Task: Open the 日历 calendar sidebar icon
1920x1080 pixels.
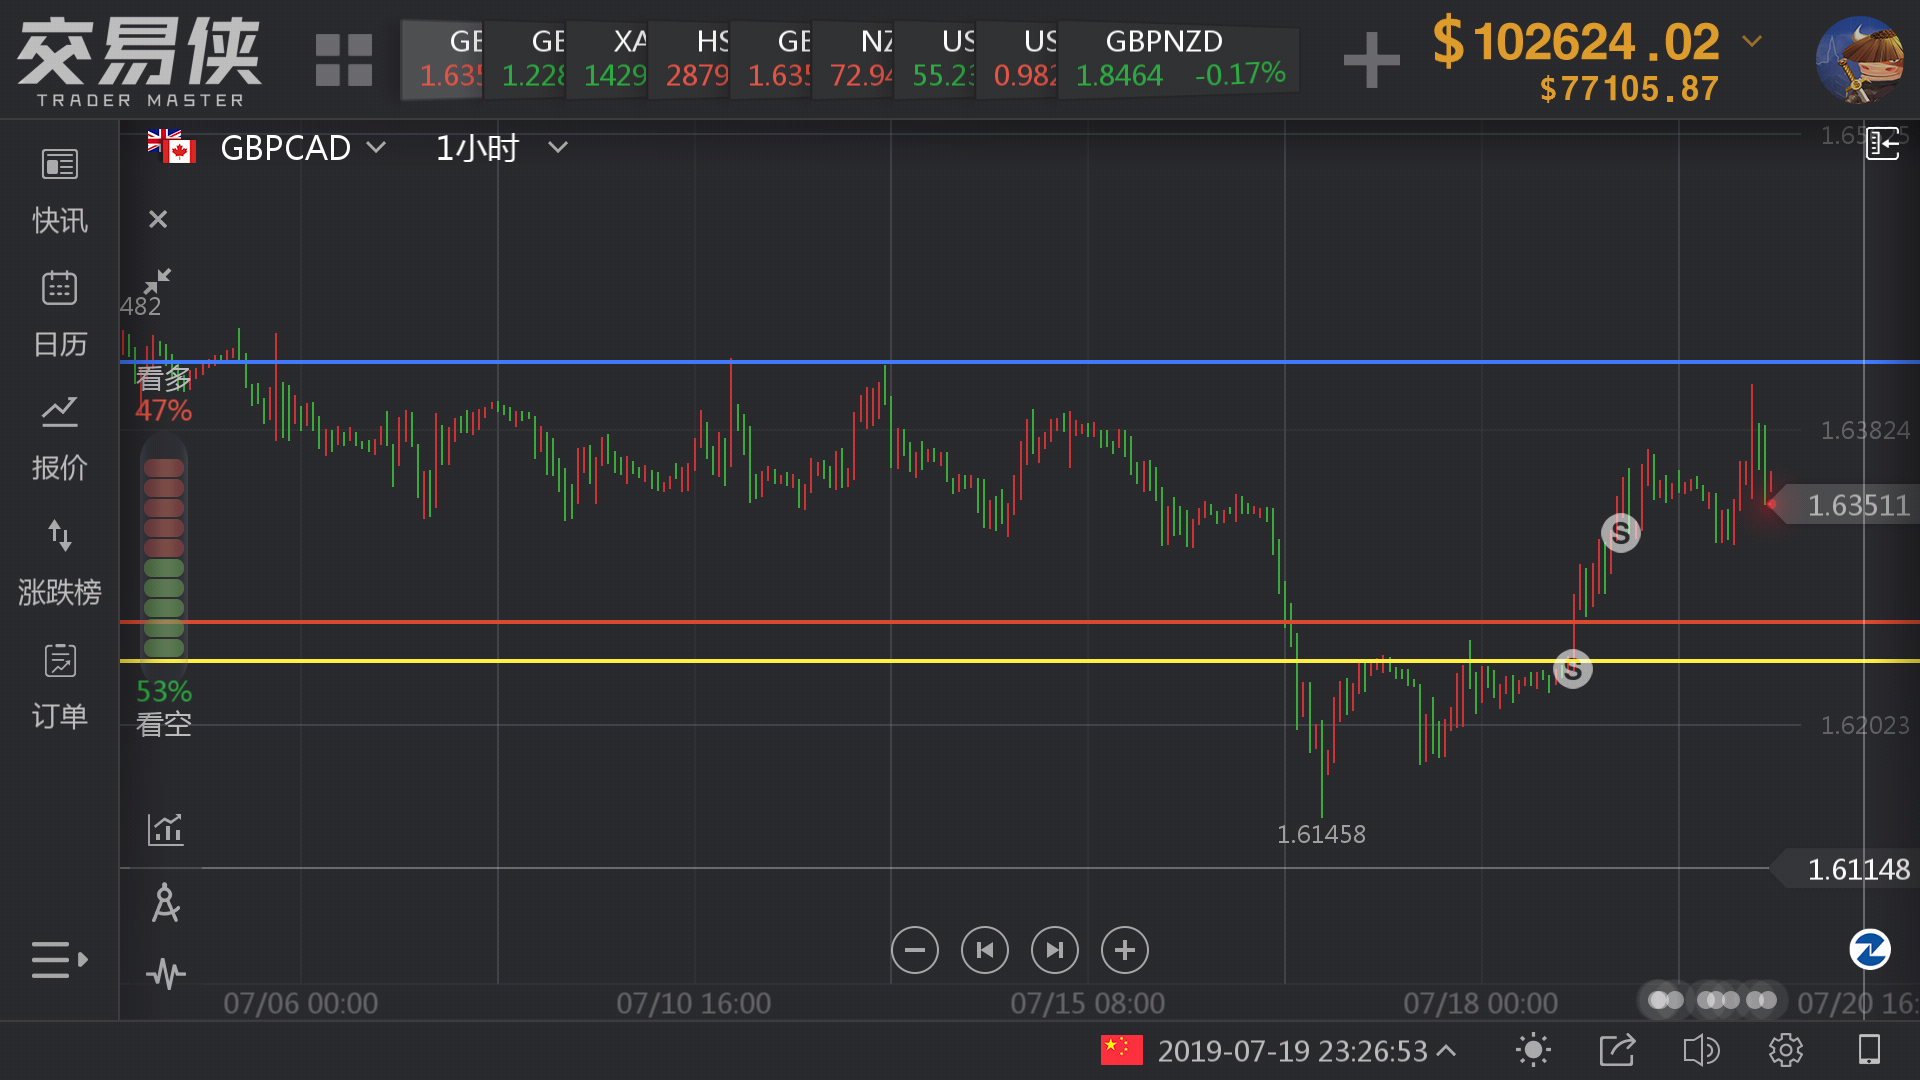Action: point(59,312)
